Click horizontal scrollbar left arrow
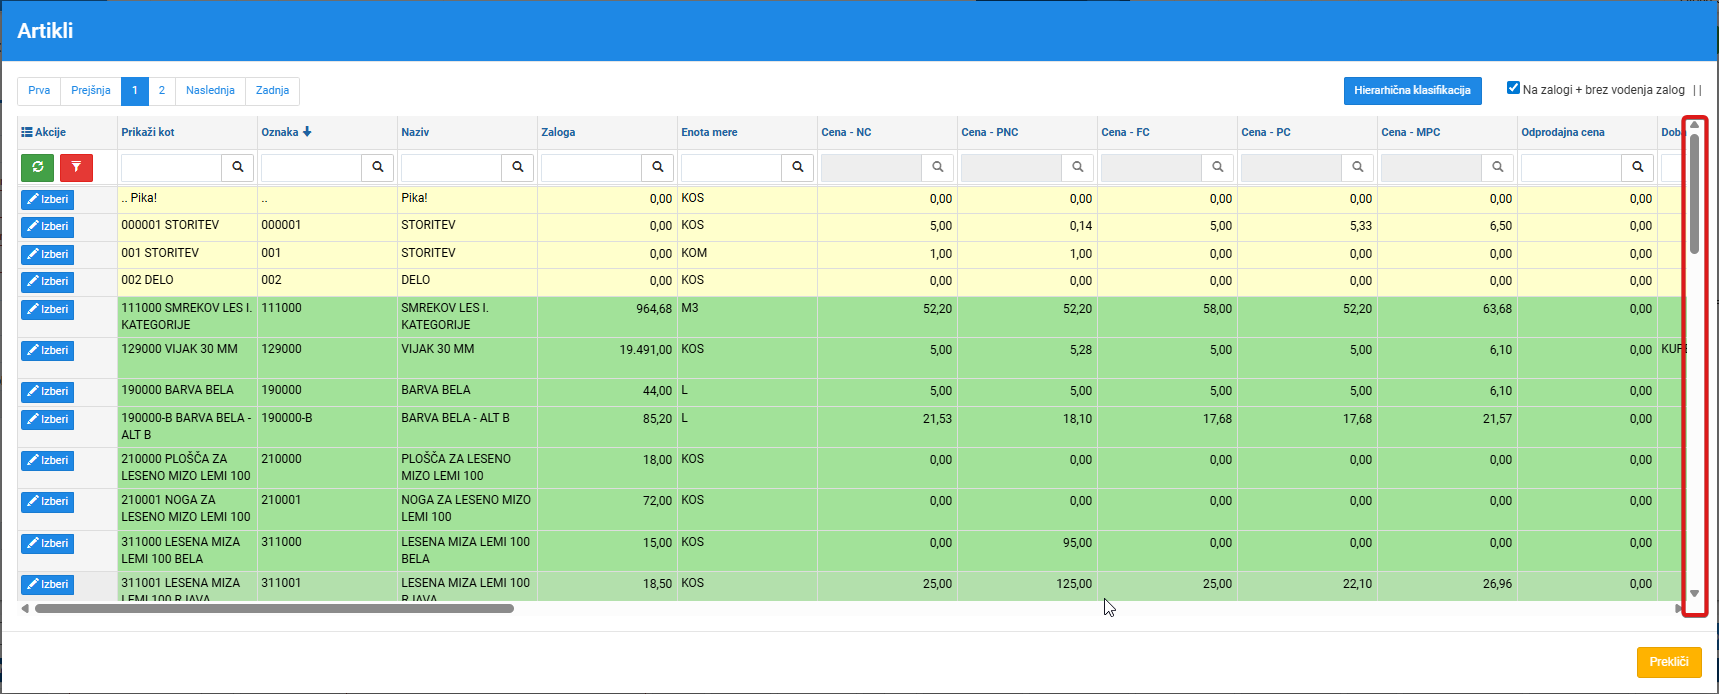Screen dimensions: 1719x694 pos(25,608)
